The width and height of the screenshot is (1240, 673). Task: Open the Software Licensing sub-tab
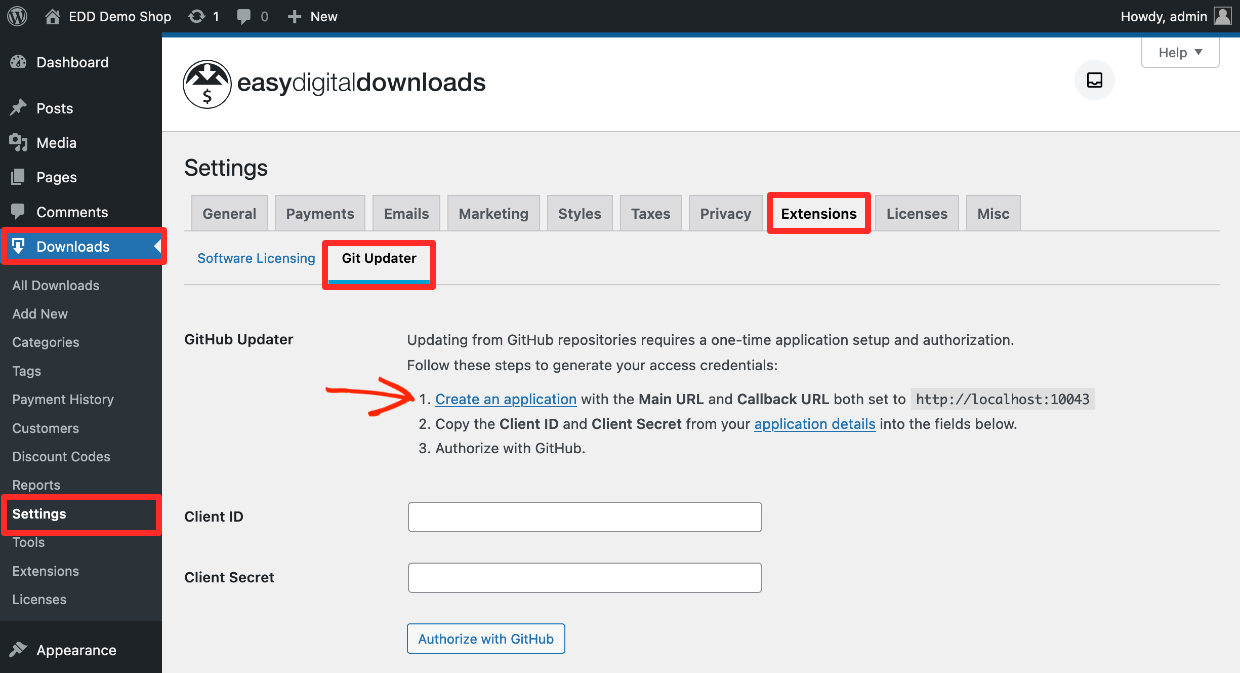(x=256, y=258)
